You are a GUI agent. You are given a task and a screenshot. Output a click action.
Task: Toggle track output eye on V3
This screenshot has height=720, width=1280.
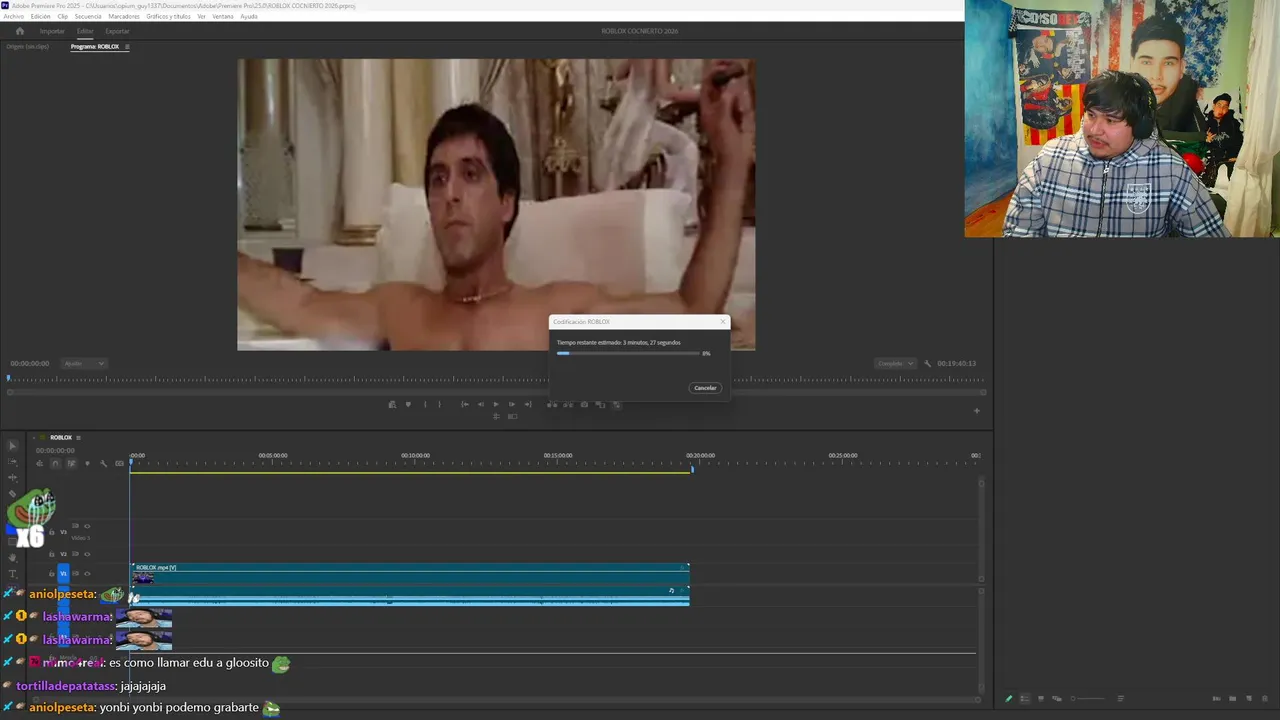click(x=87, y=526)
